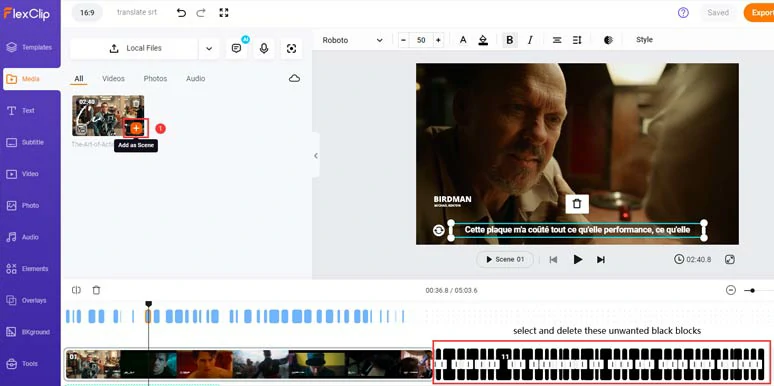Viewport: 774px width, 386px height.
Task: Click the font size 50 field
Action: click(x=421, y=40)
